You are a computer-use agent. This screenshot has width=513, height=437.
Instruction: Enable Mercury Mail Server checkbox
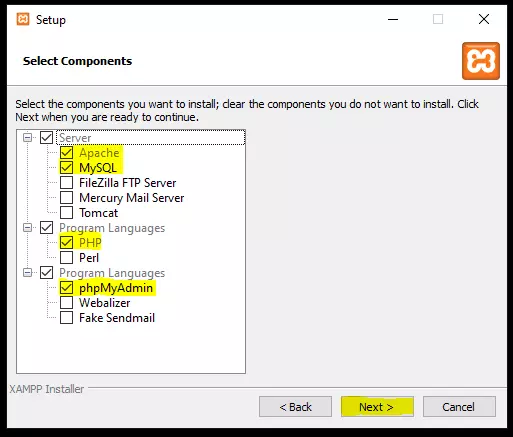pos(66,198)
